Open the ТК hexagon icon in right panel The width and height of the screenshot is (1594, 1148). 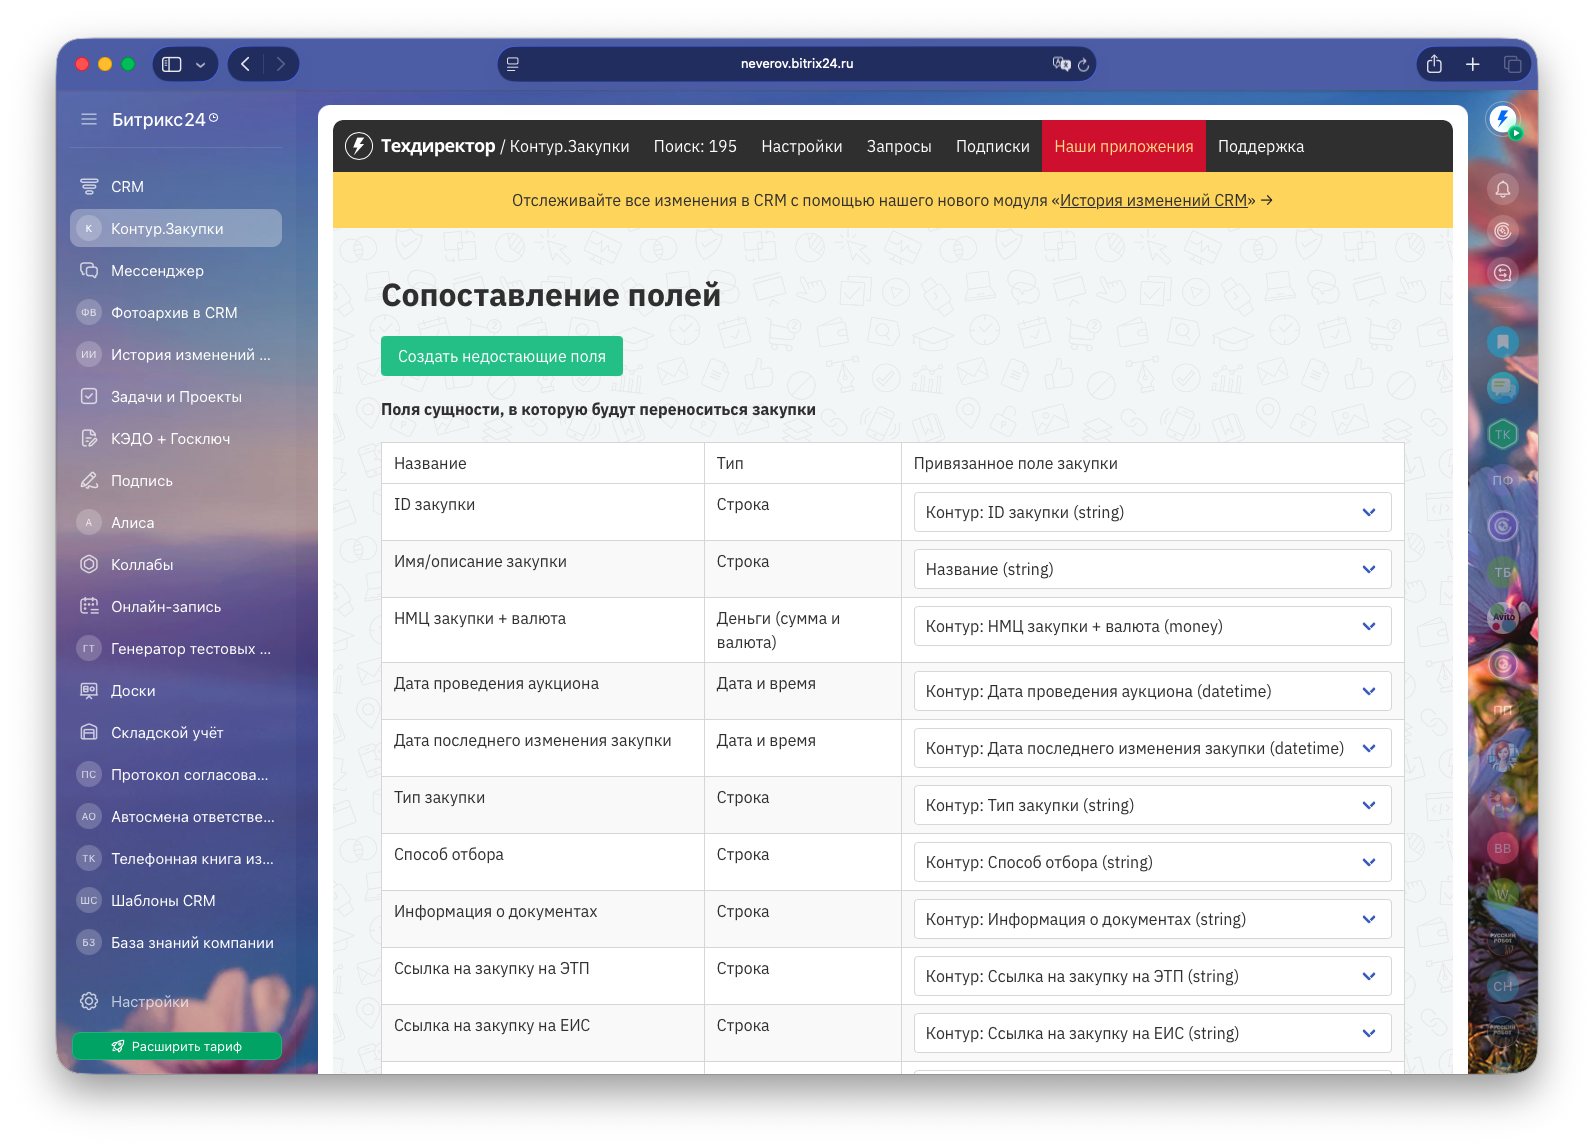(1503, 434)
